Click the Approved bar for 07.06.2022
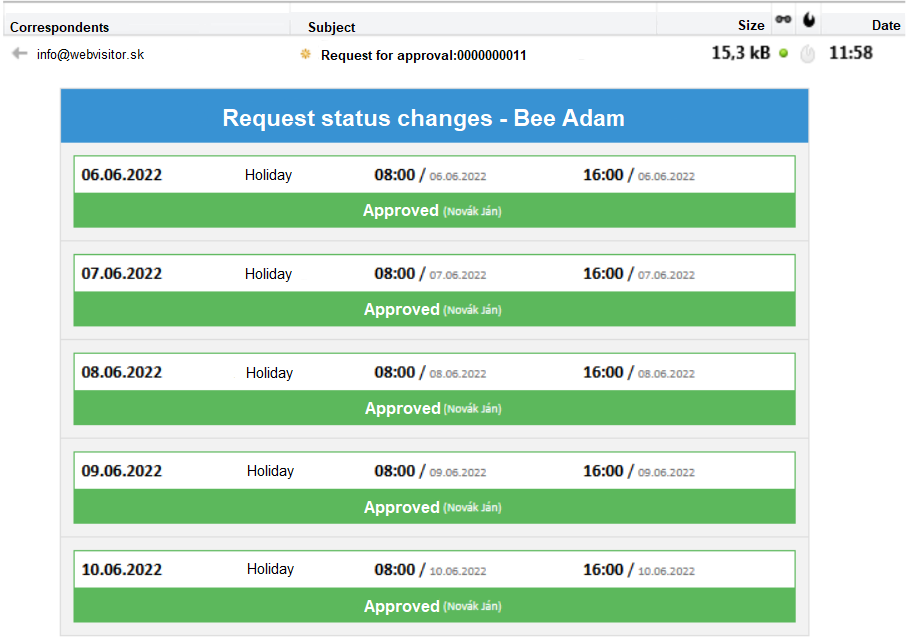 pos(434,309)
